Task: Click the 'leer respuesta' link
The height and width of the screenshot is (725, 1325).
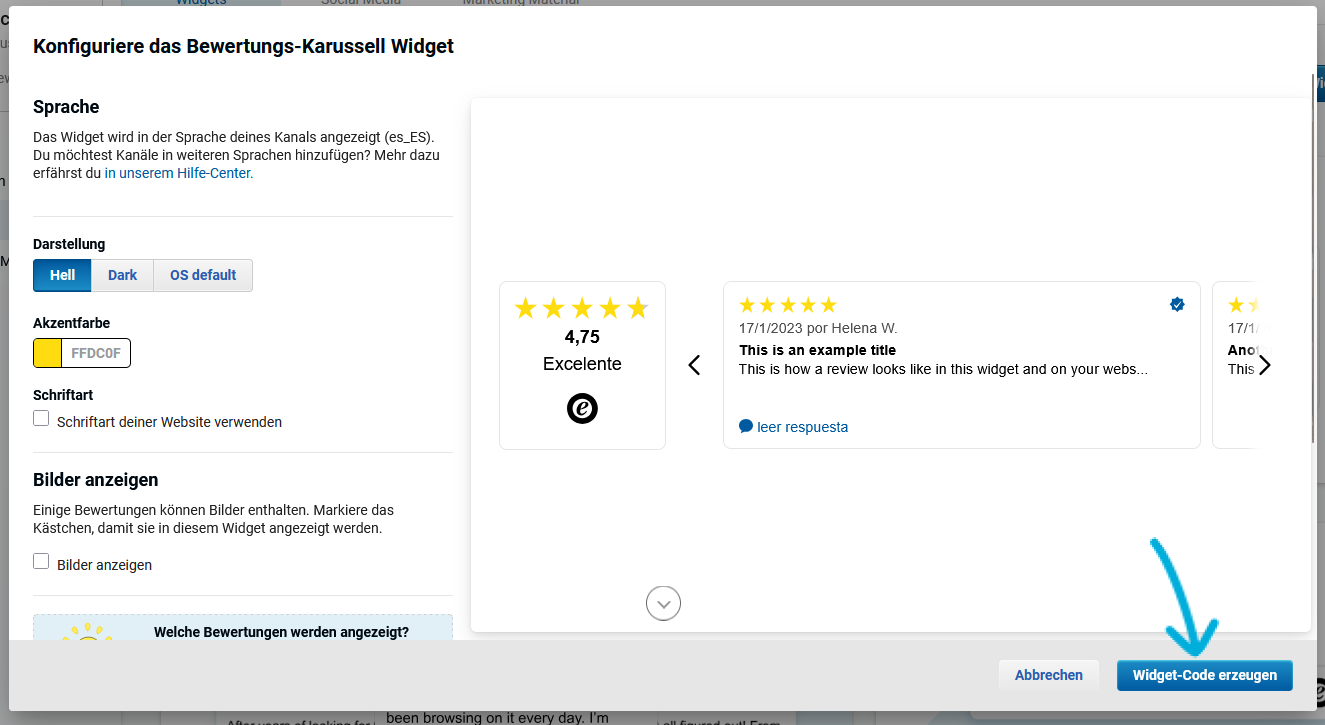Action: click(802, 427)
